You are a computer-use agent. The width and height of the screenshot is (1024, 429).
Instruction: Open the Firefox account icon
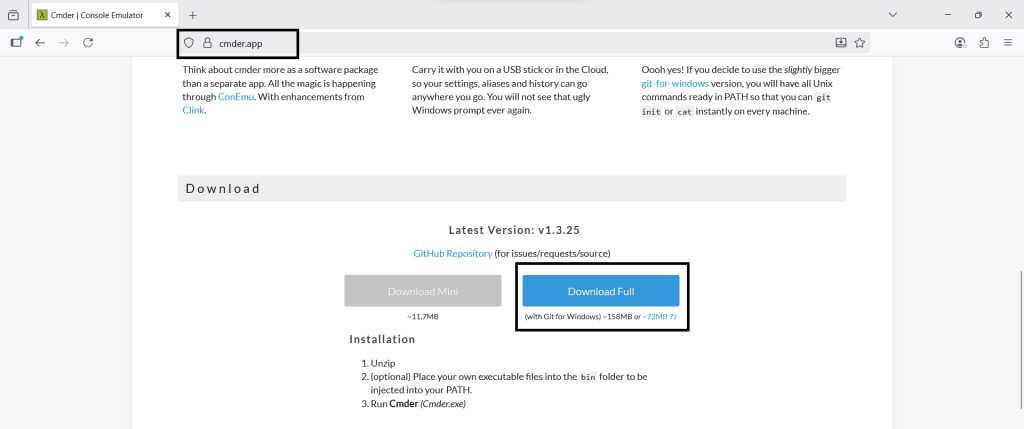click(960, 43)
